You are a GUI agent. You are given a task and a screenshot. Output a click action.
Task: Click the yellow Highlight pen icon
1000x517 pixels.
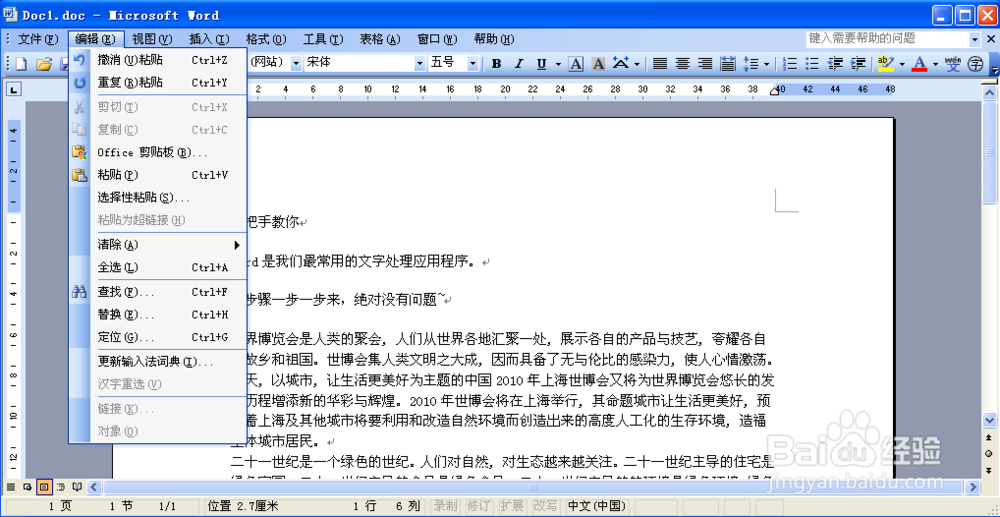pyautogui.click(x=886, y=64)
